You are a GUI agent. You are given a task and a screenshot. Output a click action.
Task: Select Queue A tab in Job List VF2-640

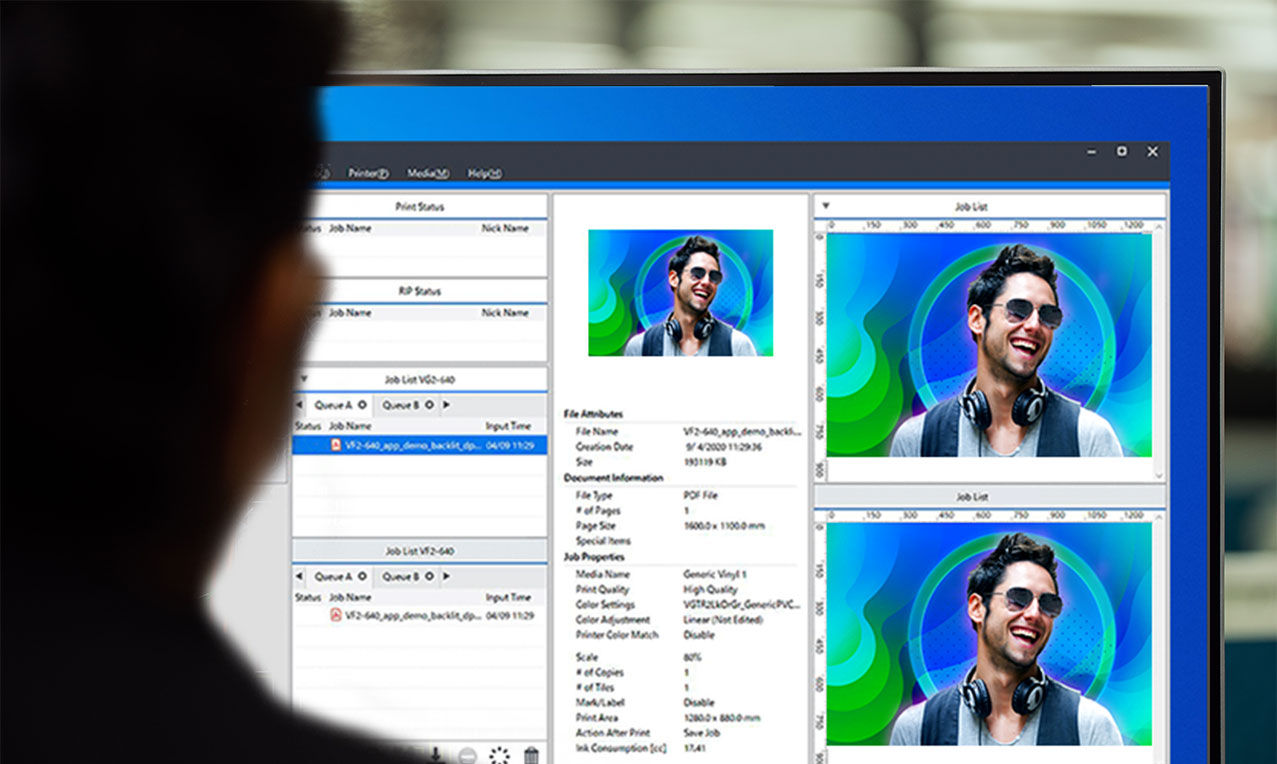coord(334,576)
